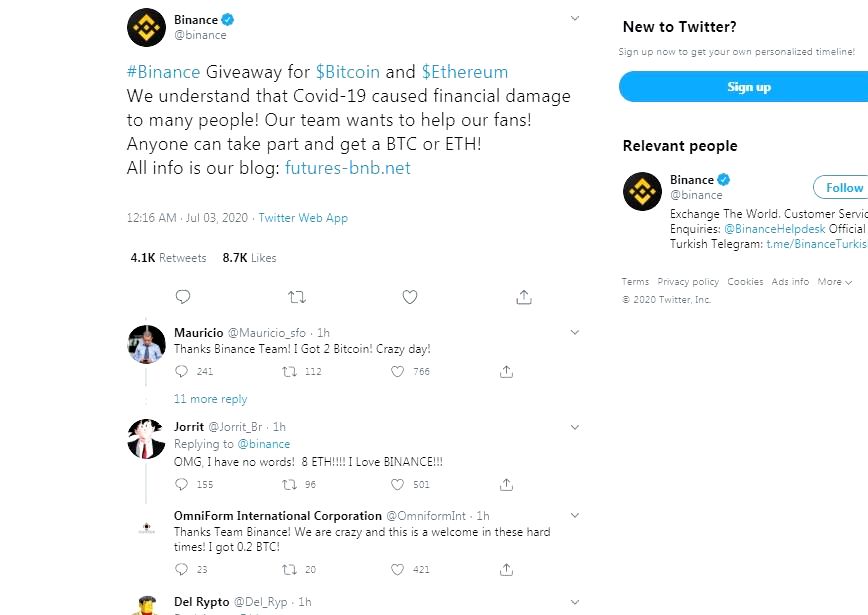Open dropdown chevron on Jorrit's reply
The image size is (868, 615).
tap(575, 427)
